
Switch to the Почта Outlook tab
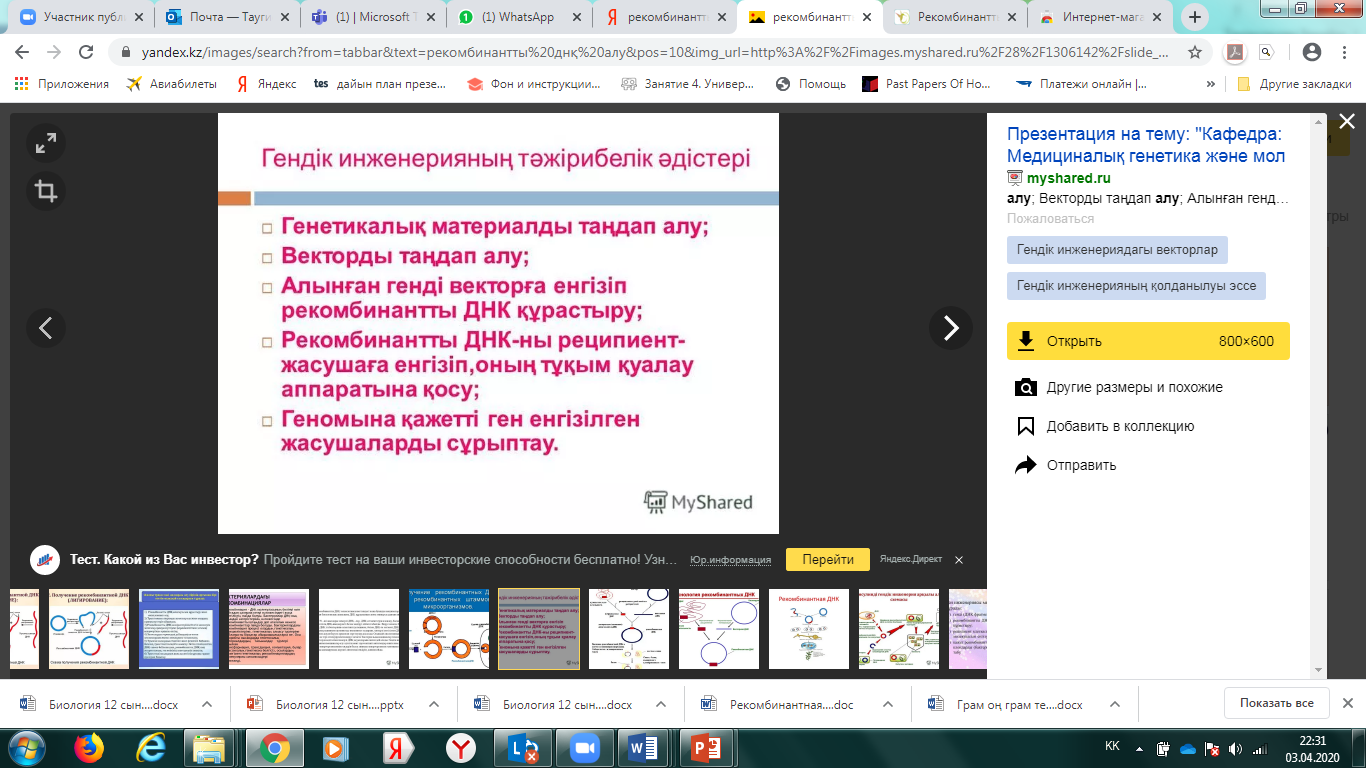229,17
